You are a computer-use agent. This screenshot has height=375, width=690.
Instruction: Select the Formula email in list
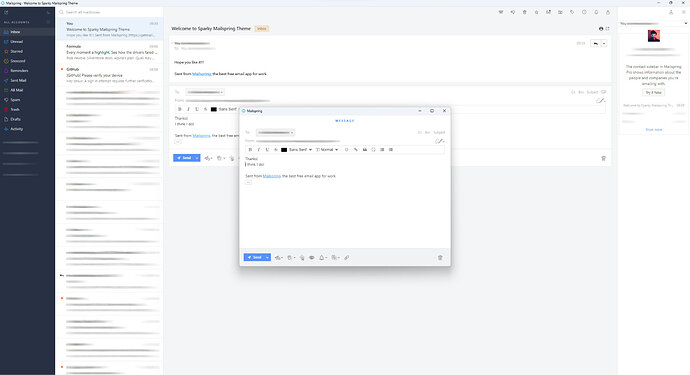click(110, 52)
